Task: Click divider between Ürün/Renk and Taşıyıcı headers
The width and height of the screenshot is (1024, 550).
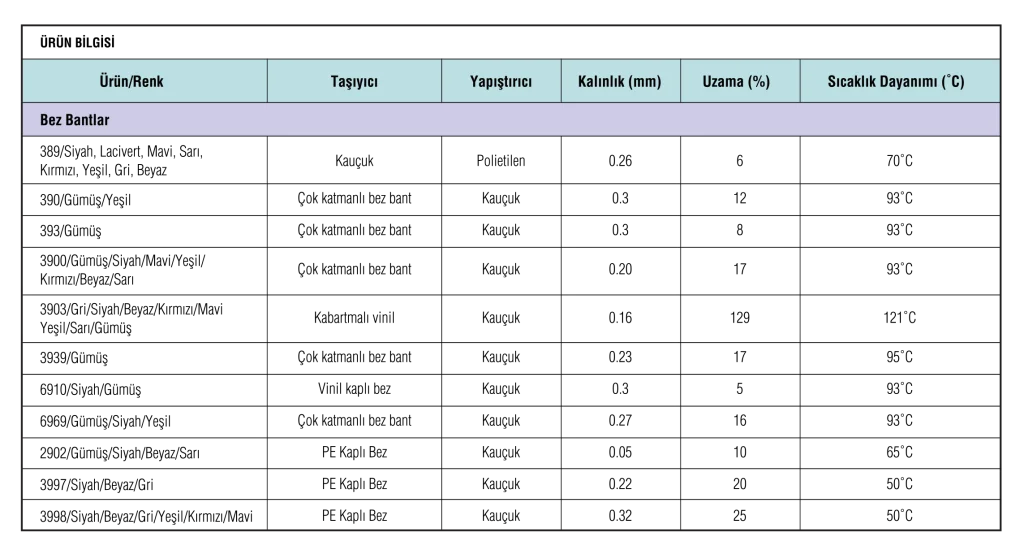Action: point(267,82)
